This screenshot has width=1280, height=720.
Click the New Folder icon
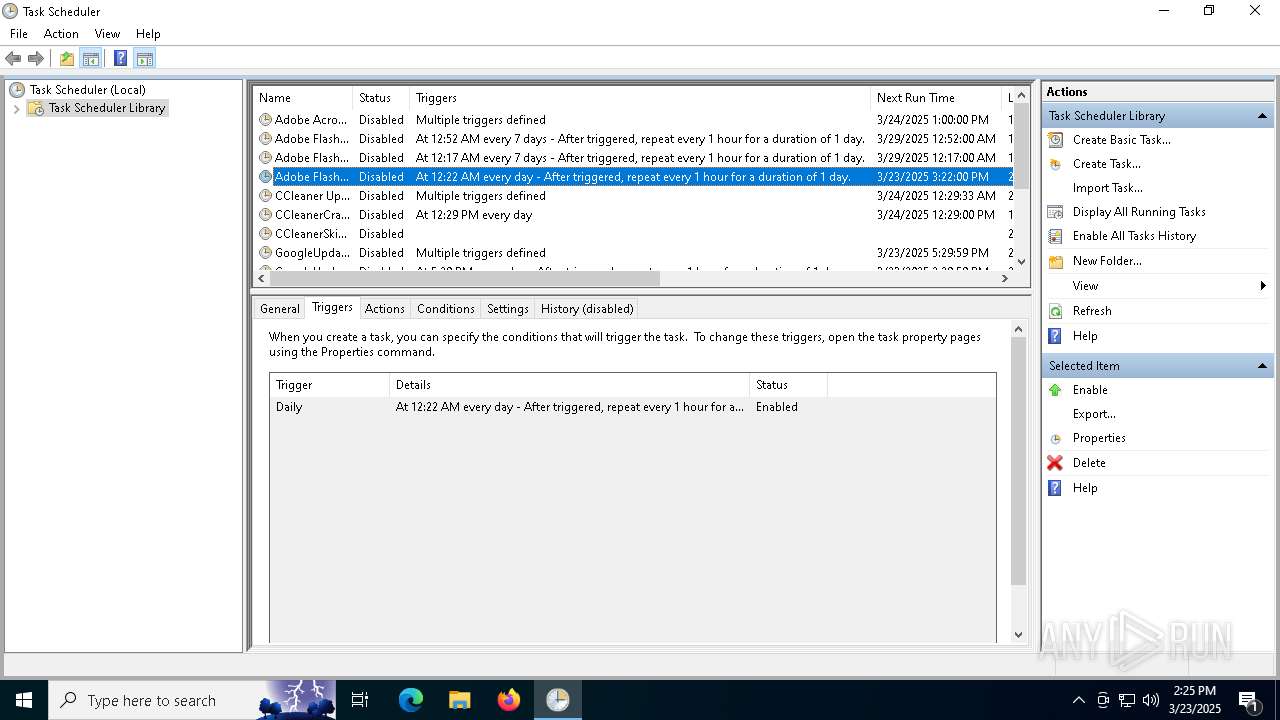click(x=1055, y=261)
